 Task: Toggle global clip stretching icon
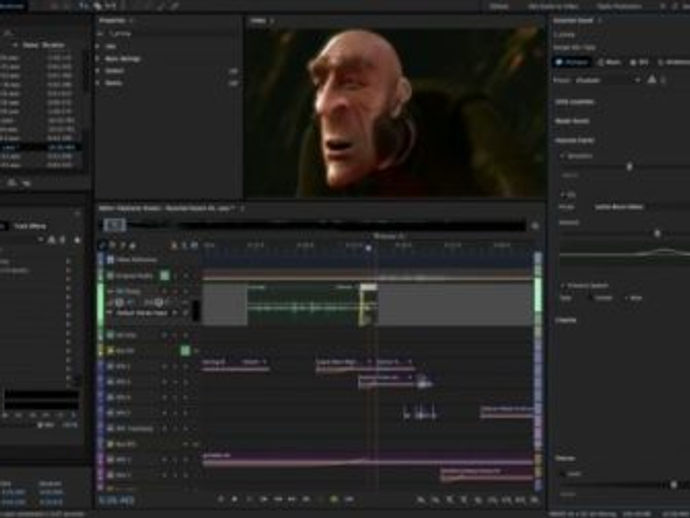coord(184,246)
